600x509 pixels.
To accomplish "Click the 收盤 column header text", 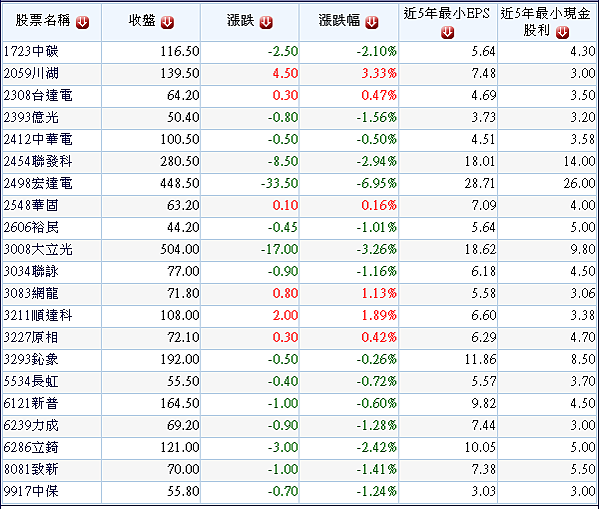I will 142,21.
